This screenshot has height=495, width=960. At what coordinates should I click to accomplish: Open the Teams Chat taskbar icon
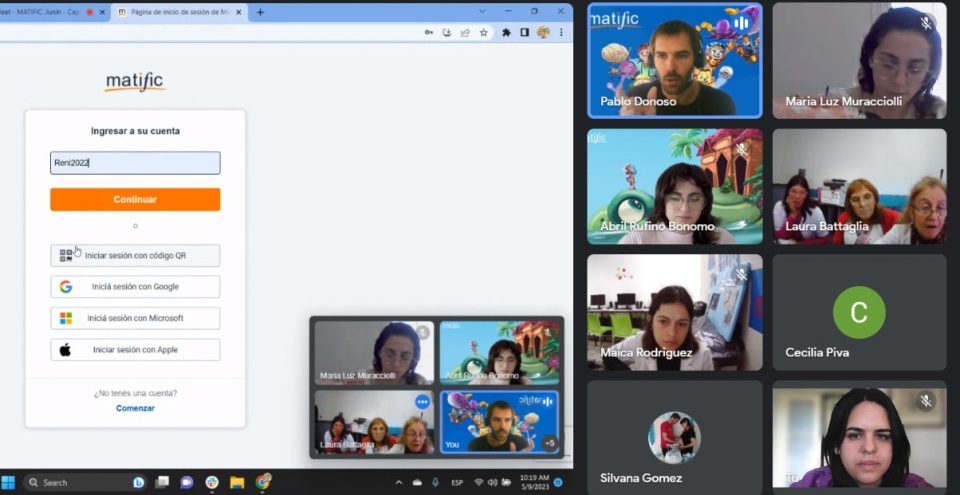click(x=187, y=482)
